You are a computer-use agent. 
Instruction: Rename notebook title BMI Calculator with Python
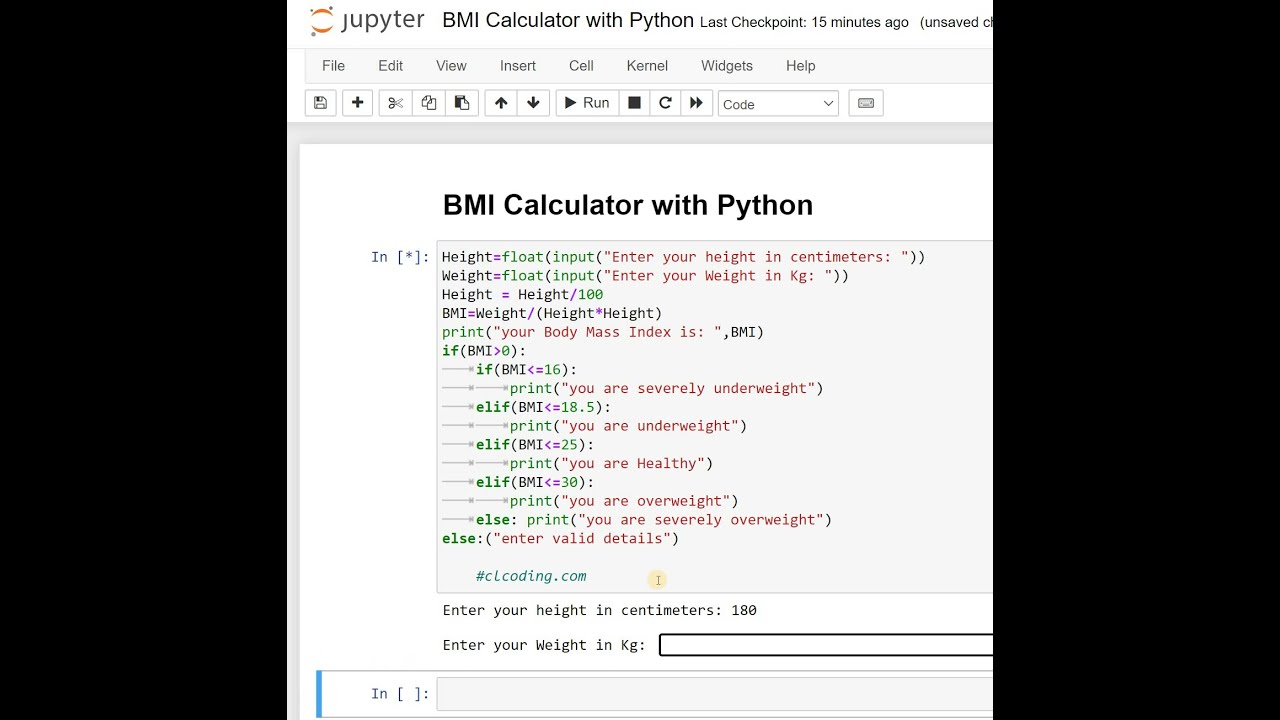pyautogui.click(x=568, y=21)
